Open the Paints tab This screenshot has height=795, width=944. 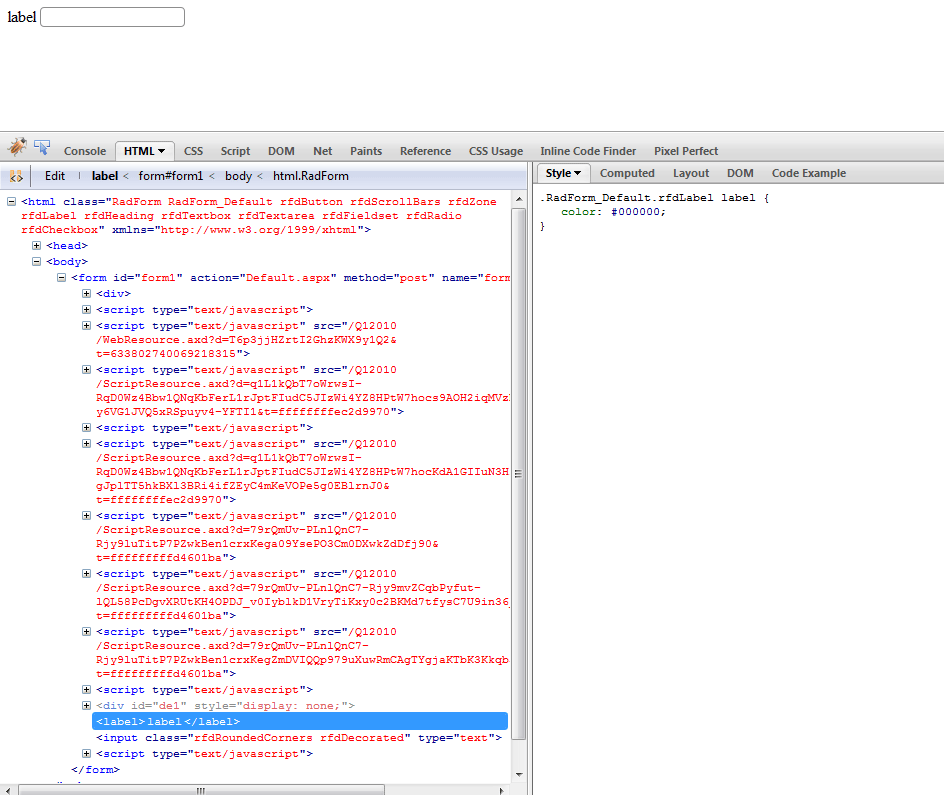pyautogui.click(x=366, y=151)
